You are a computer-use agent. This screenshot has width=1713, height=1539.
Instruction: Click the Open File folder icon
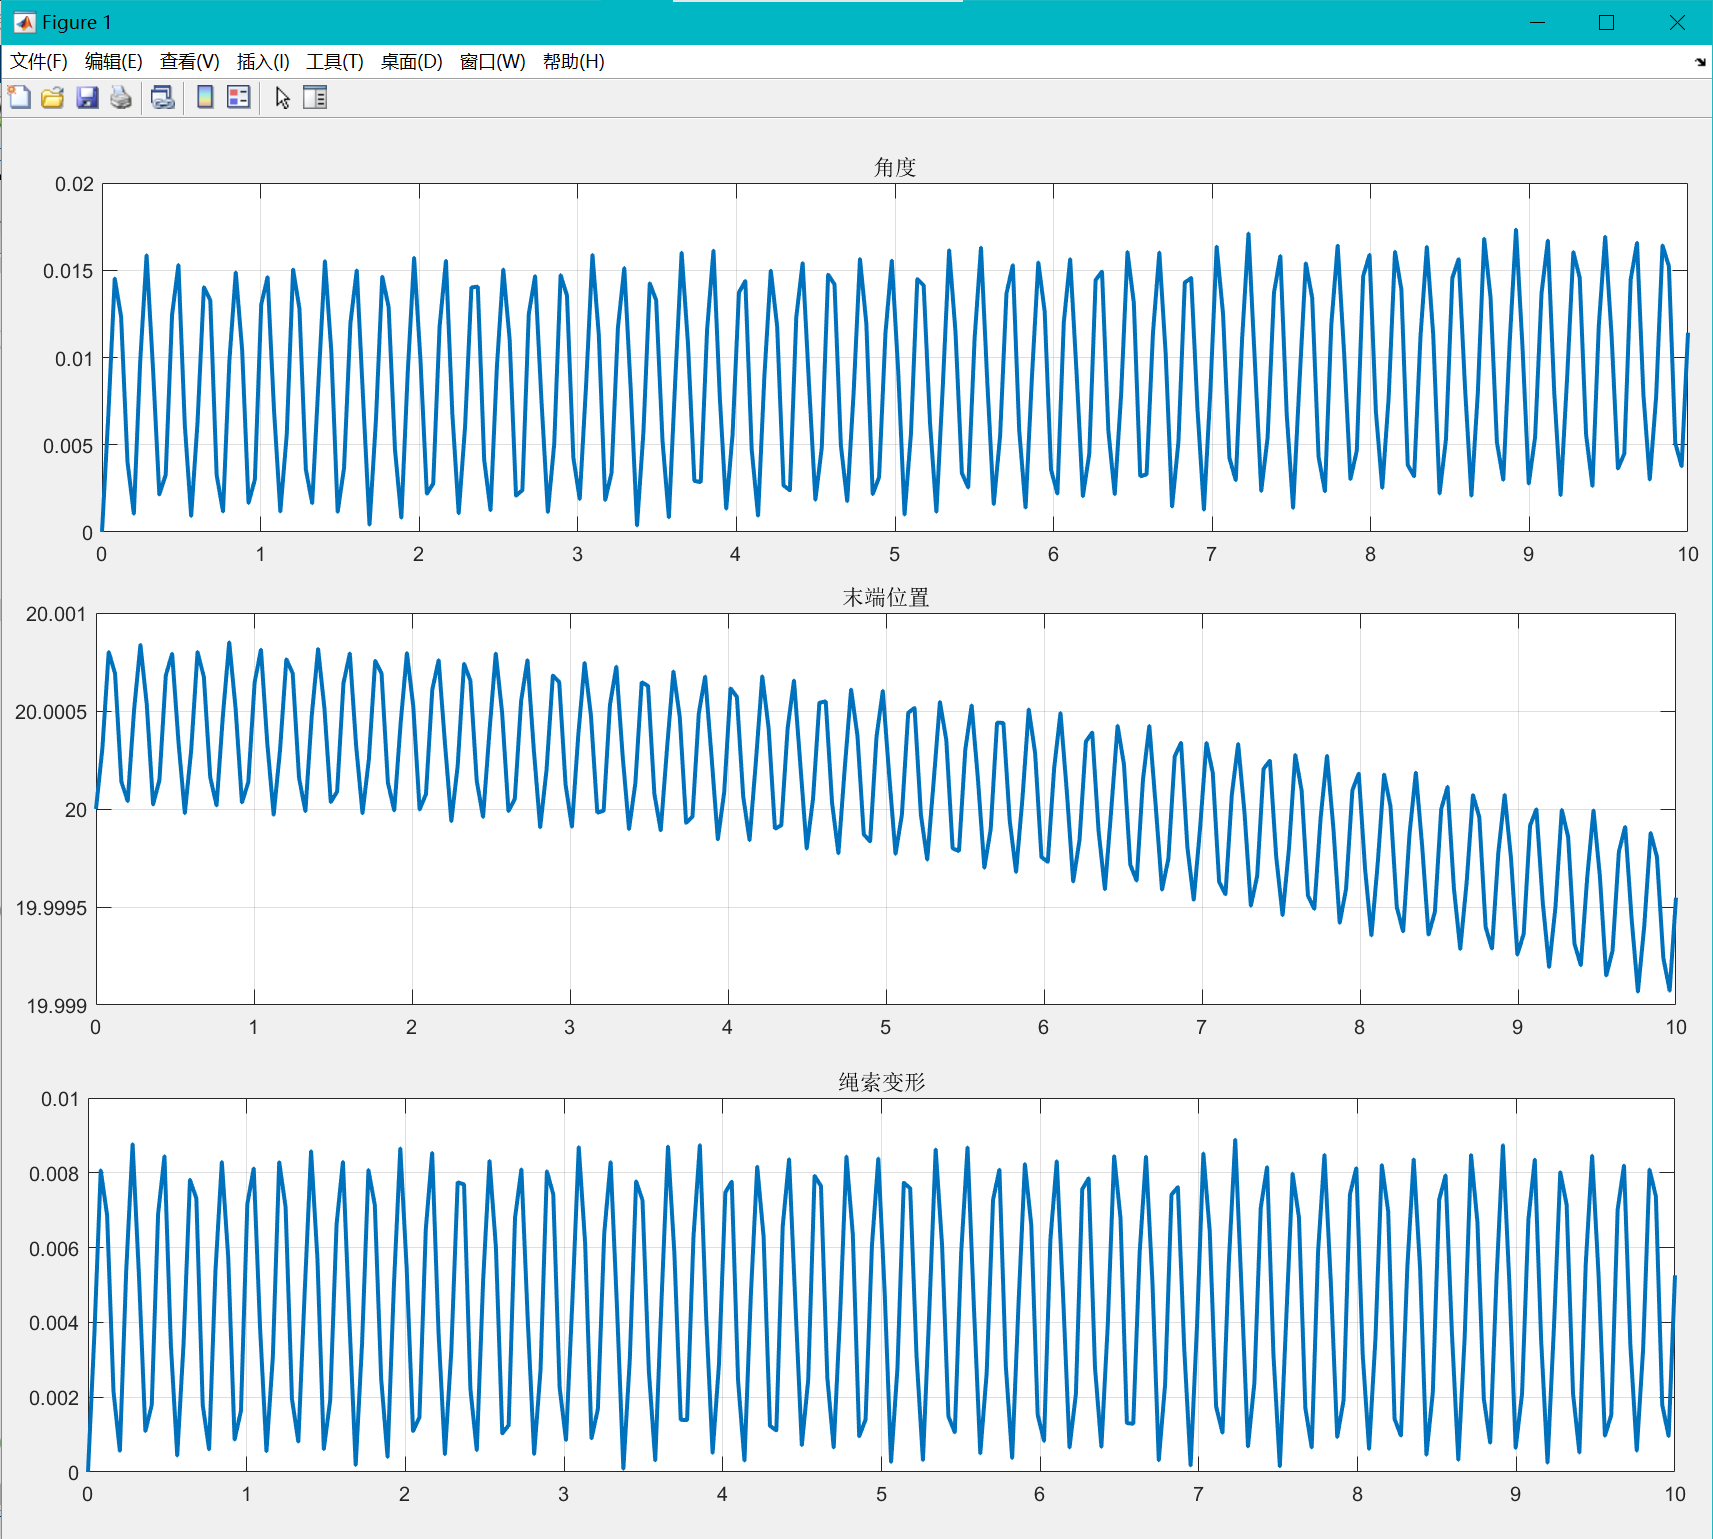tap(53, 97)
